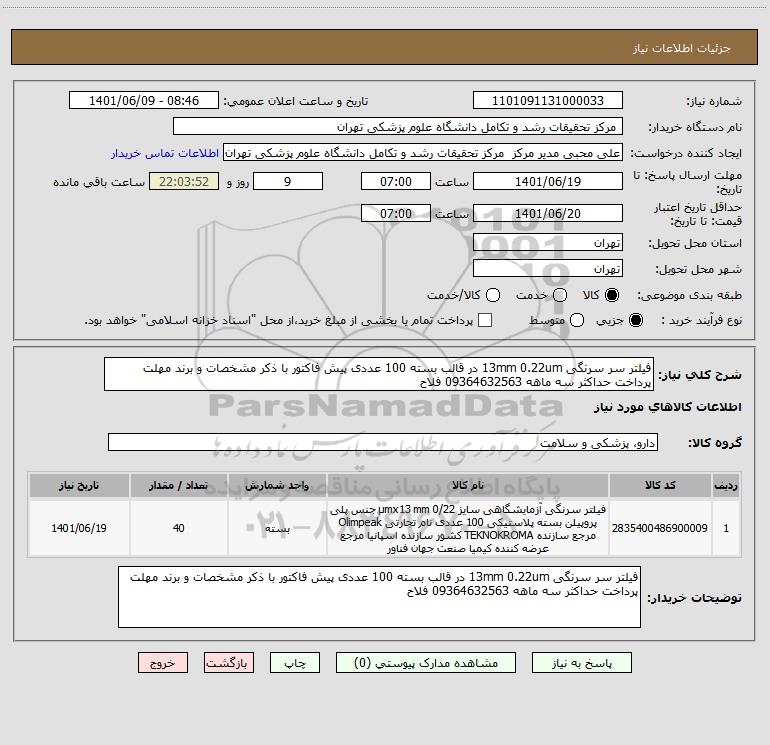Viewport: 770px width, 745px height.
Task: Select the کالا/خدمت radio button
Action: (x=493, y=295)
